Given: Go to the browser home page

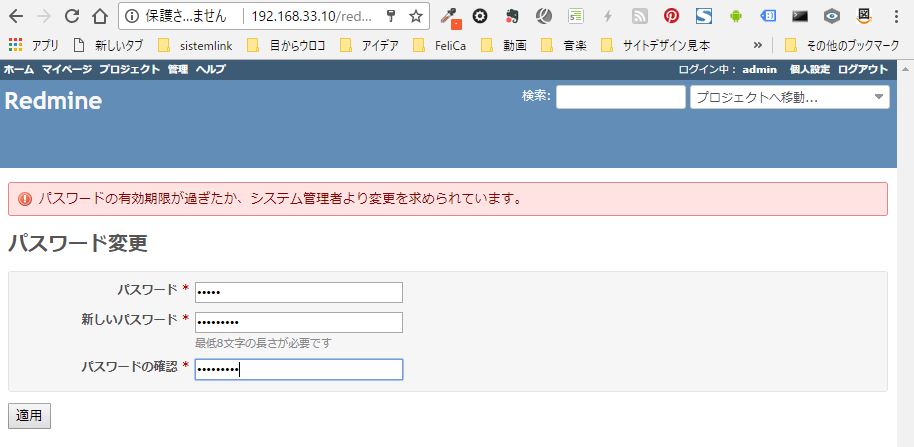Looking at the screenshot, I should point(100,16).
